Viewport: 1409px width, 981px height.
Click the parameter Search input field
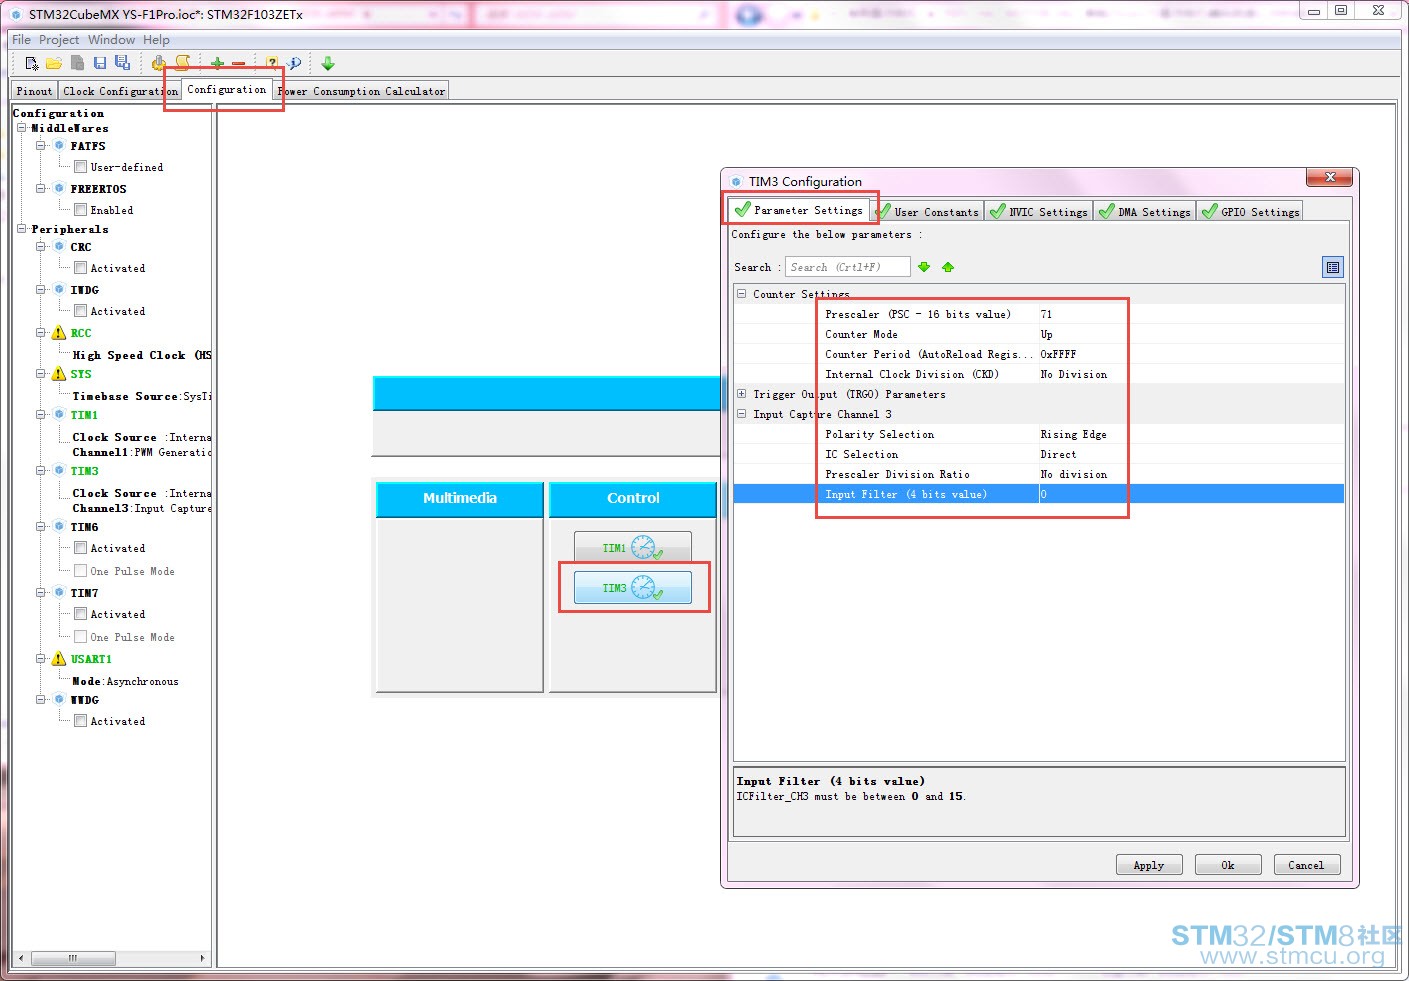[848, 267]
